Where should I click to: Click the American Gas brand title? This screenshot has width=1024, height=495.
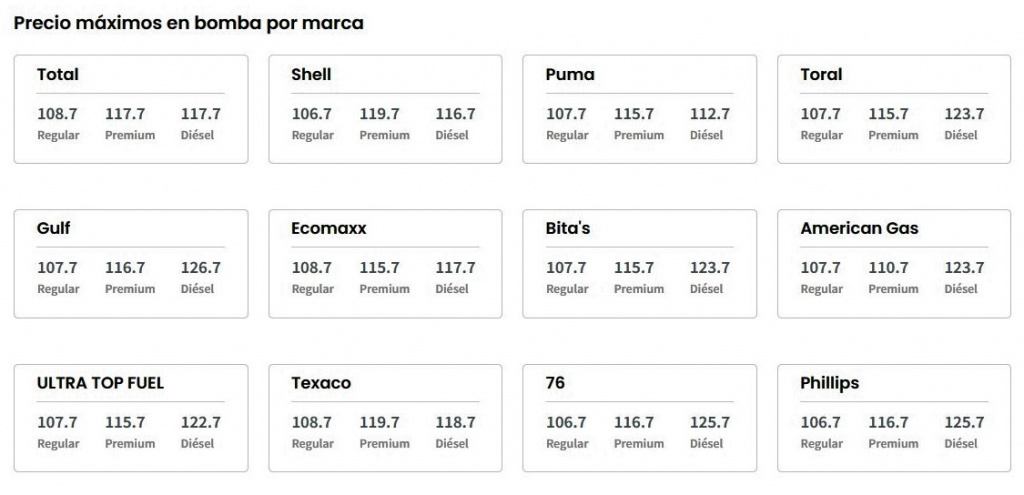(x=859, y=228)
